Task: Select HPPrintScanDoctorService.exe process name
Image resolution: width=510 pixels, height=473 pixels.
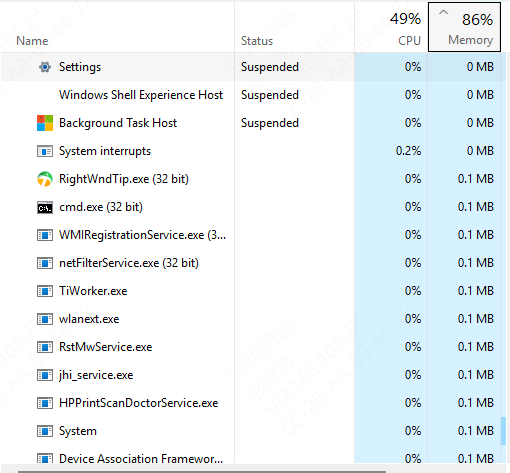Action: coord(138,403)
